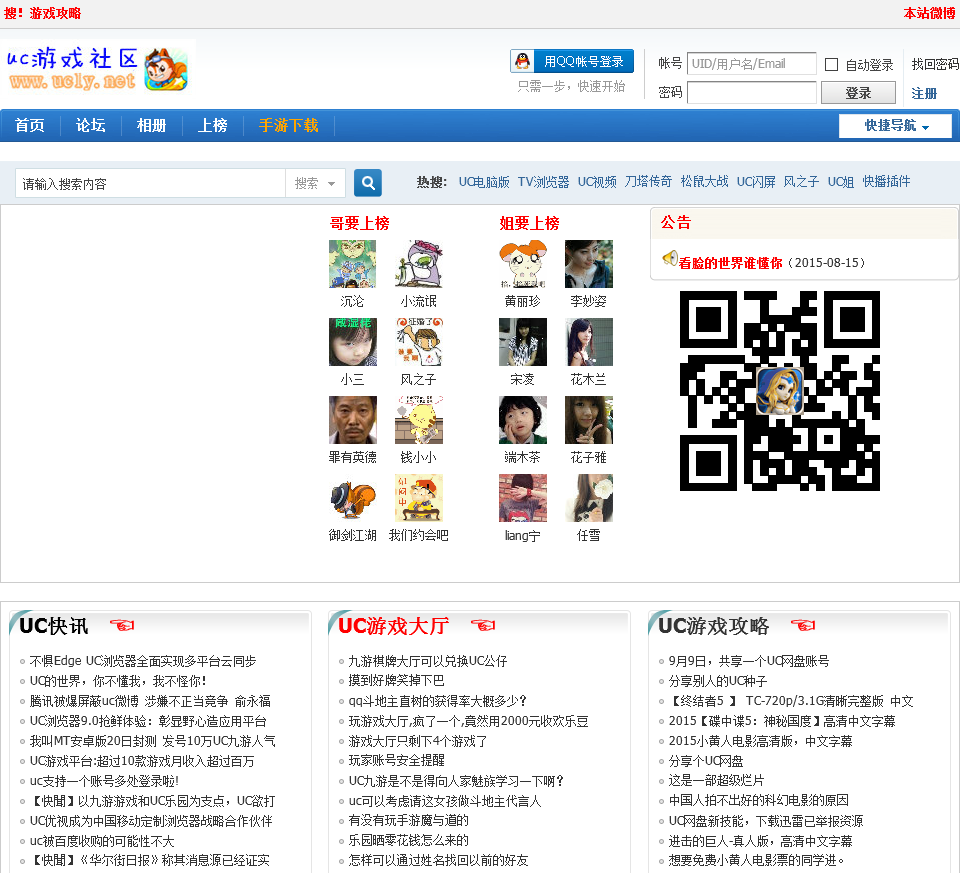Open avatar of user 花子雅
Image resolution: width=960 pixels, height=873 pixels.
[589, 419]
